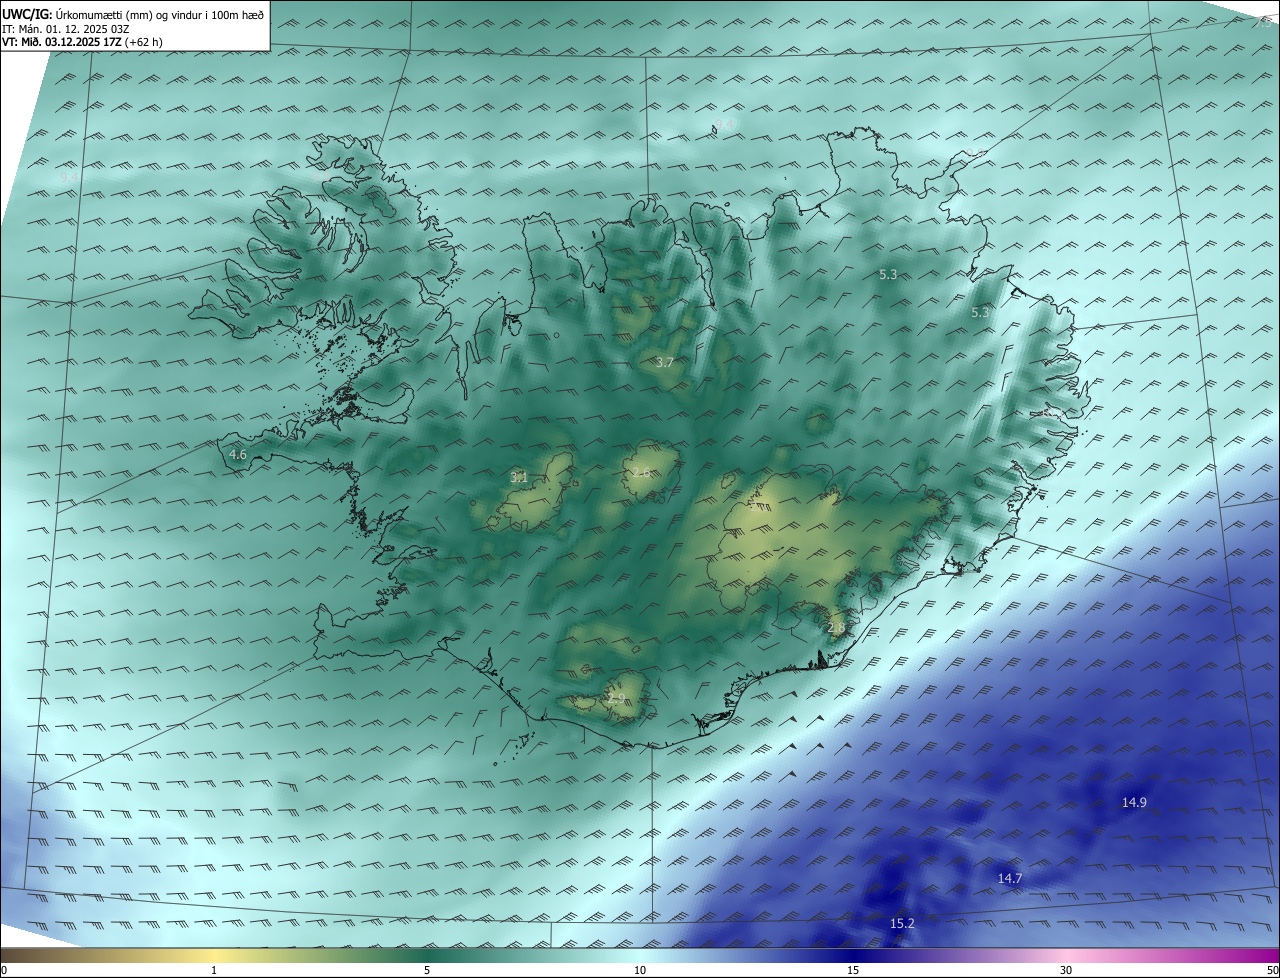Click the valid time line "VT: Mið. 03.12.2025 17Z (+62 h)"
This screenshot has height=978, width=1280.
pos(83,42)
